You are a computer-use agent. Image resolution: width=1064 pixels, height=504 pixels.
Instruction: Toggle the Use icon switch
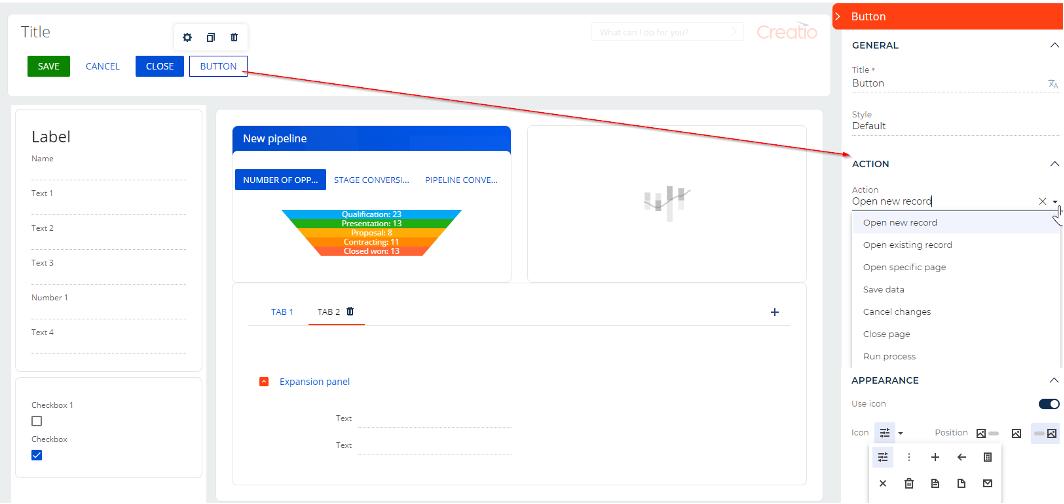[x=1049, y=404]
